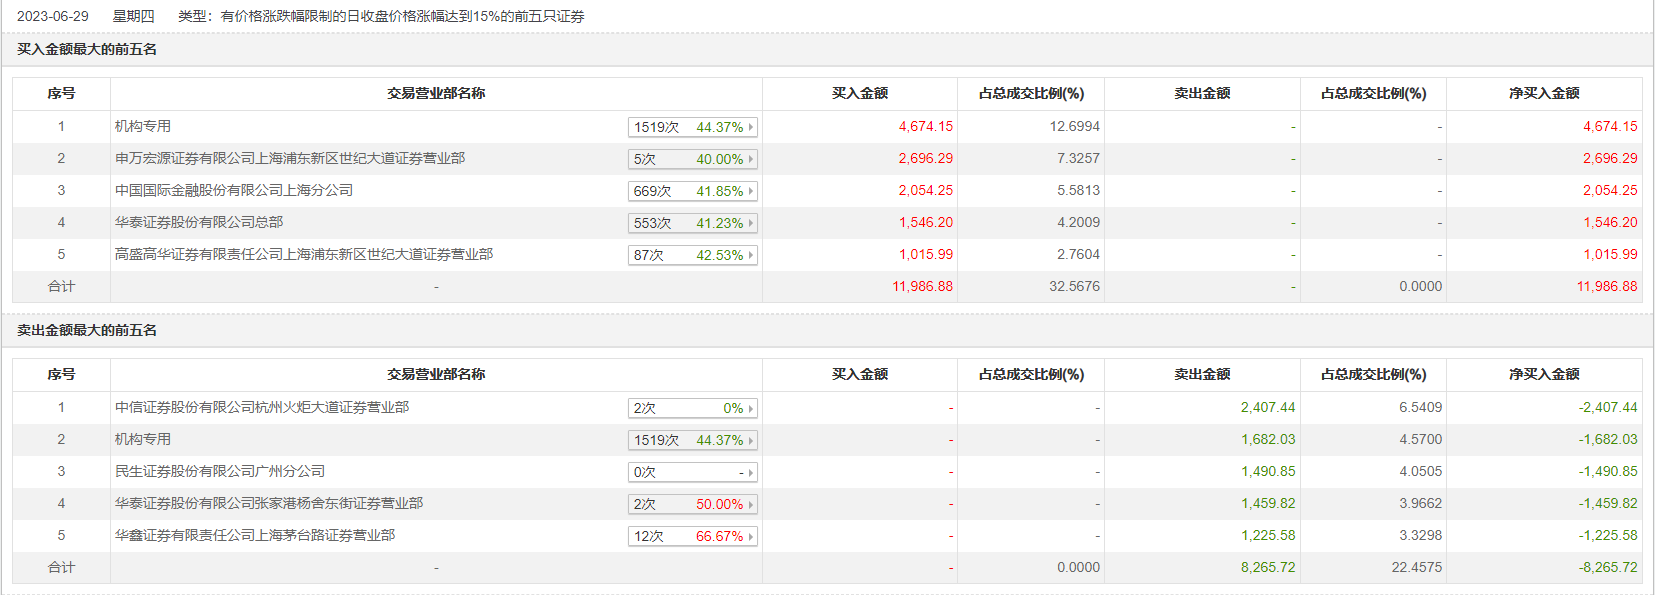Open 华鑫证券上海茅台路证券营业部 link

[255, 535]
